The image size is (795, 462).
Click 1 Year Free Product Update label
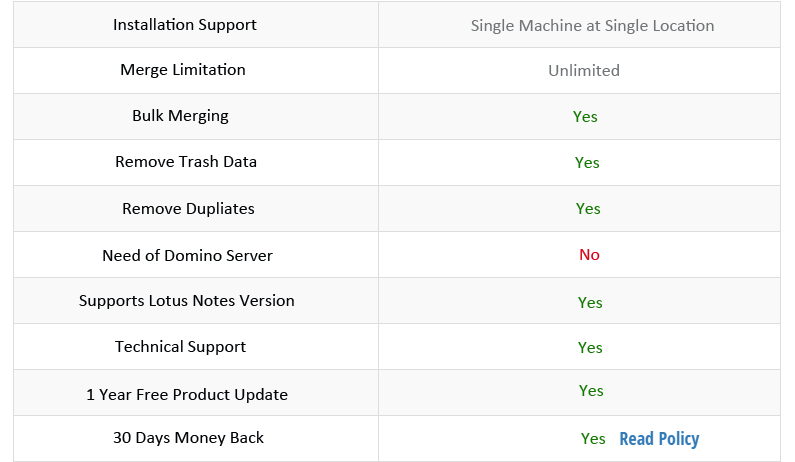point(187,395)
